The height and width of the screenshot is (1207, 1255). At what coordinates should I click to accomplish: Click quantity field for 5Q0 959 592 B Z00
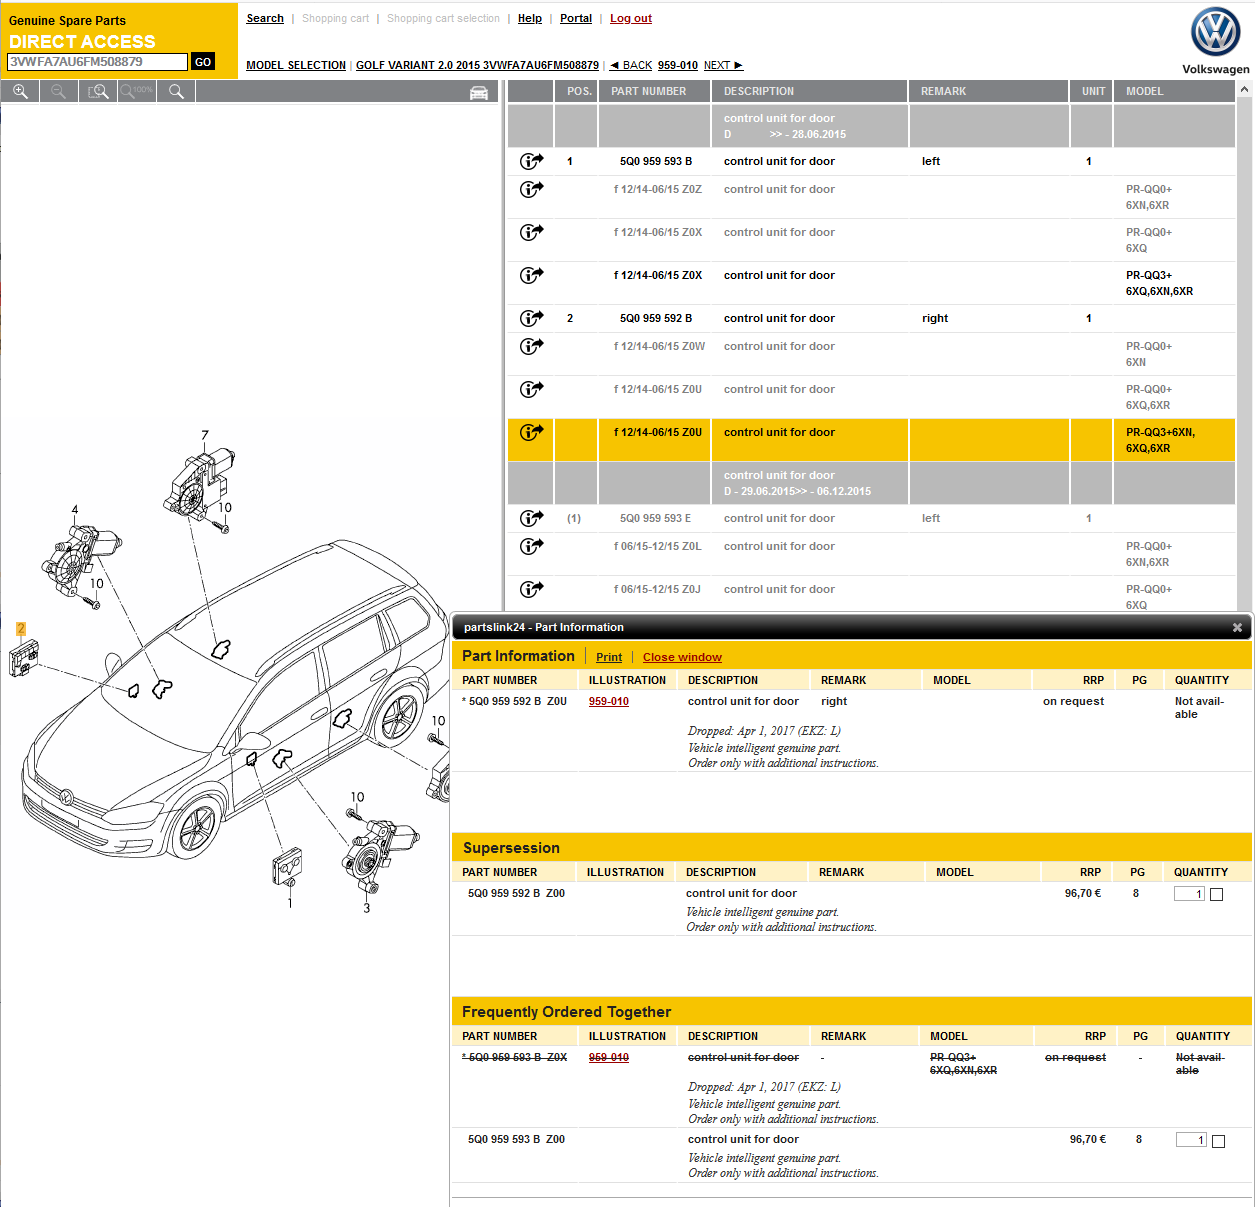[1189, 894]
